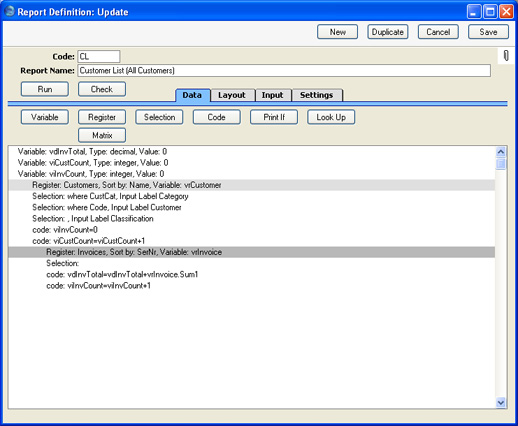Open the Input tab
Image resolution: width=518 pixels, height=426 pixels.
(x=272, y=95)
